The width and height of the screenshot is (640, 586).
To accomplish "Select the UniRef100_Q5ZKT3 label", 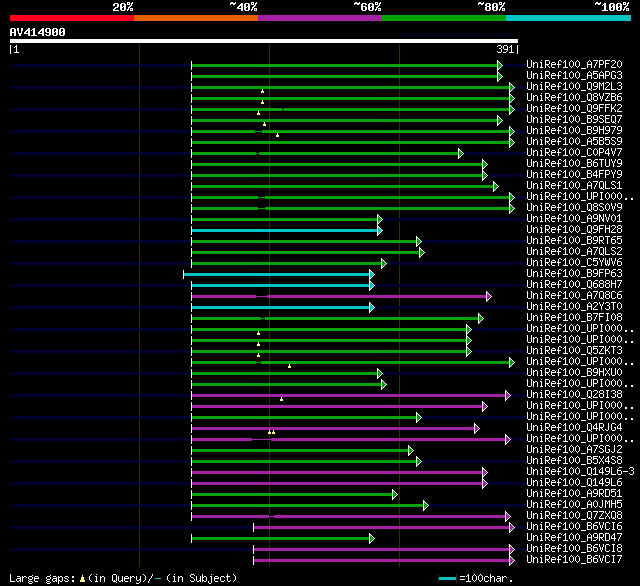I will coord(574,351).
